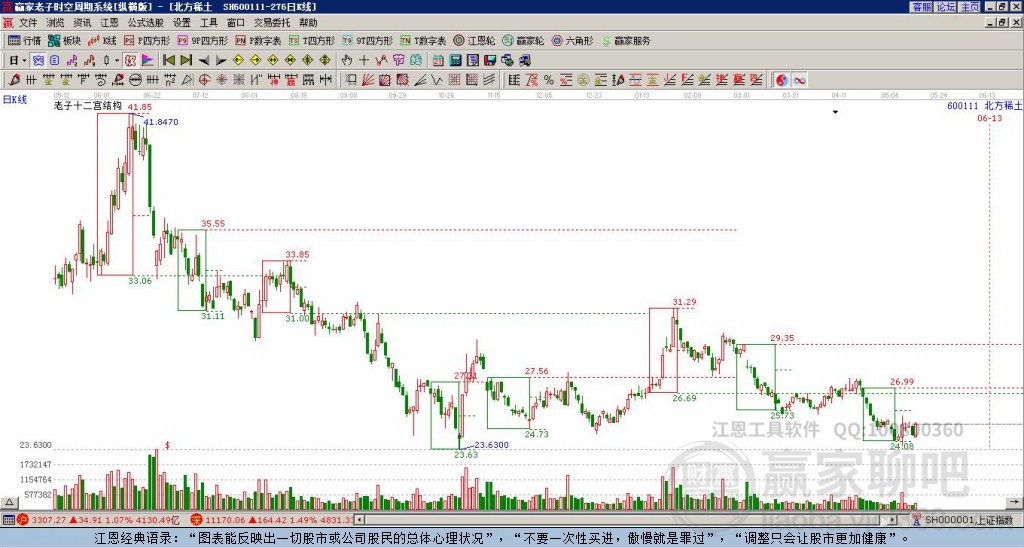Click the red zigzag line icon
This screenshot has height=548, width=1024.
point(381,61)
